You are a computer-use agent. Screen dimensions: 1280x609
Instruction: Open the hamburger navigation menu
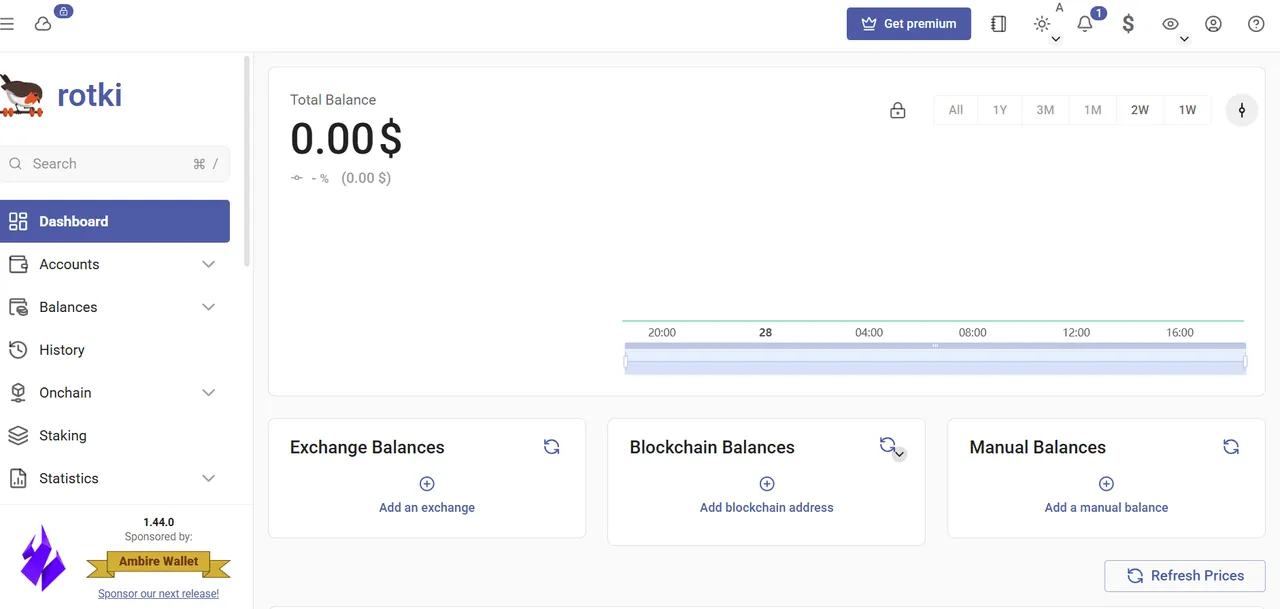(7, 24)
